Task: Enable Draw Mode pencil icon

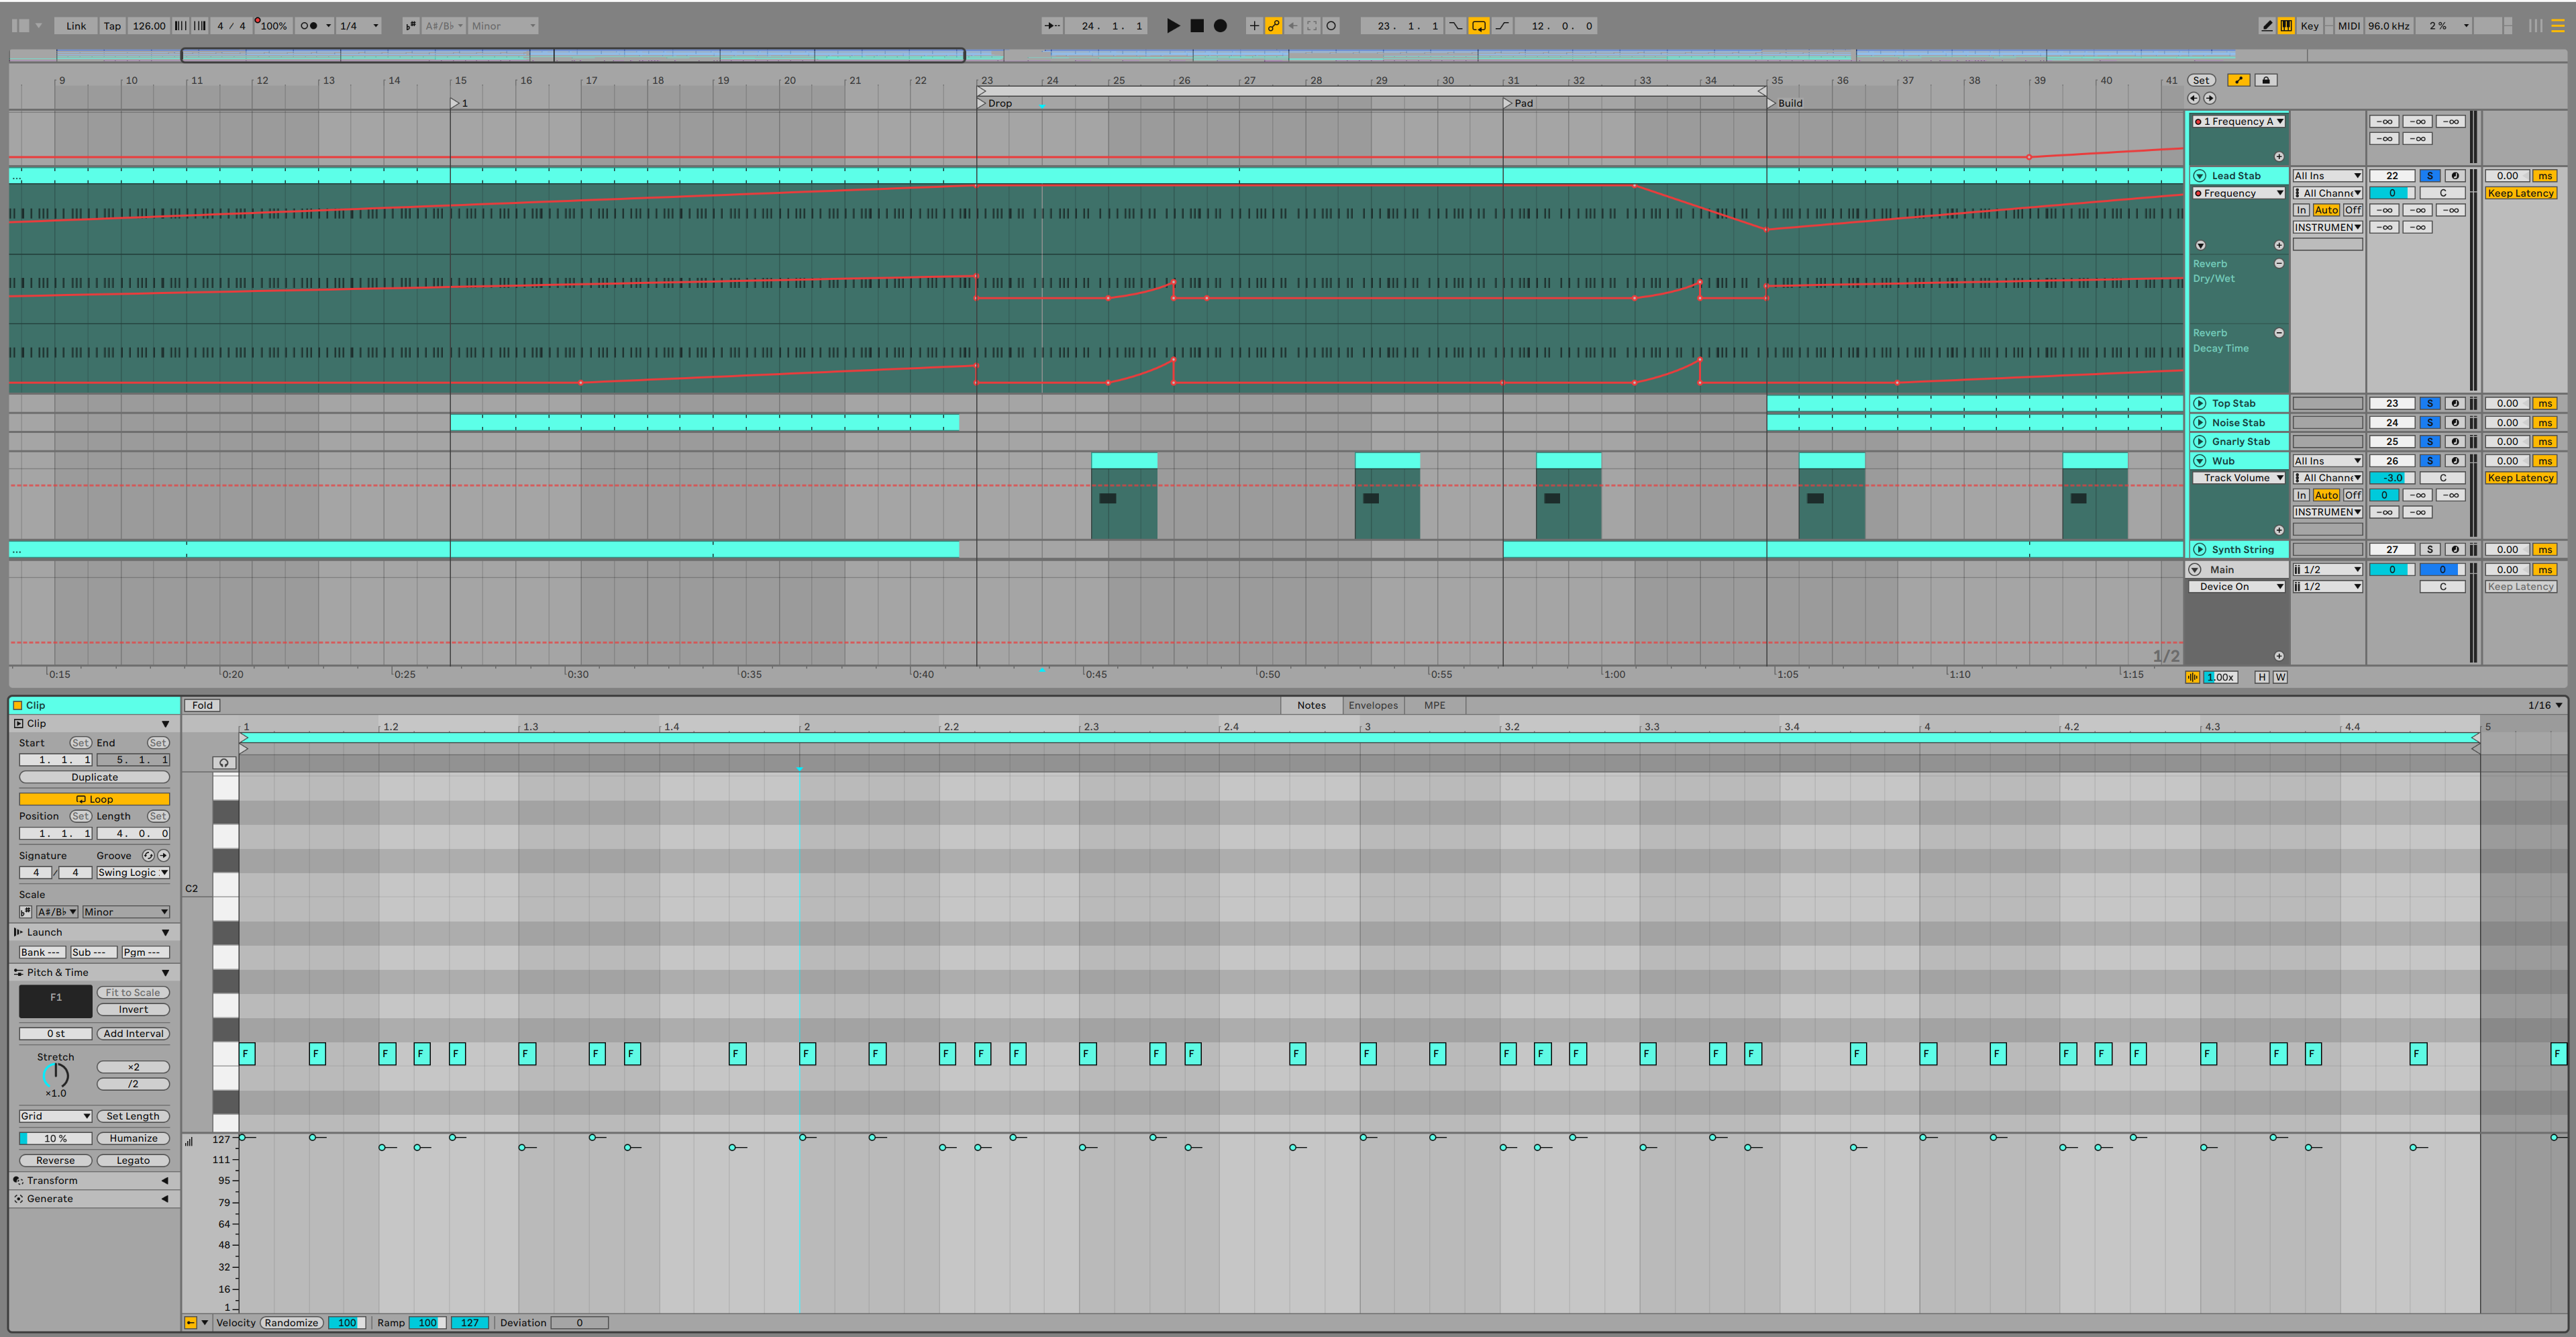Action: click(2266, 26)
